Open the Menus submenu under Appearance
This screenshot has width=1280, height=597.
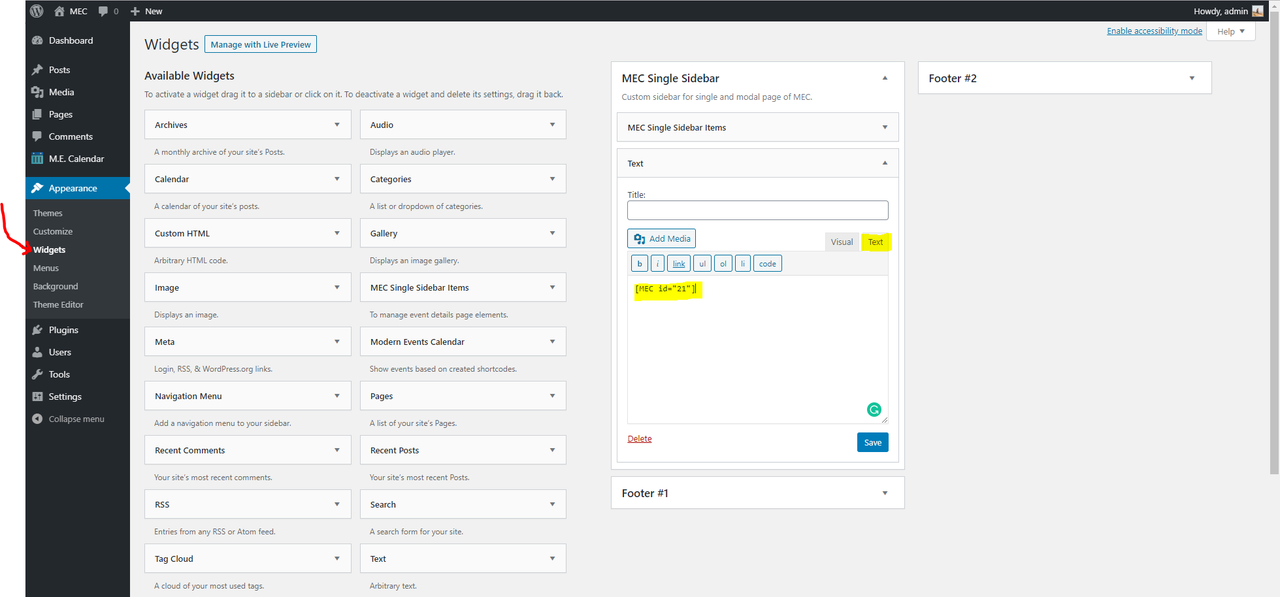pos(46,268)
